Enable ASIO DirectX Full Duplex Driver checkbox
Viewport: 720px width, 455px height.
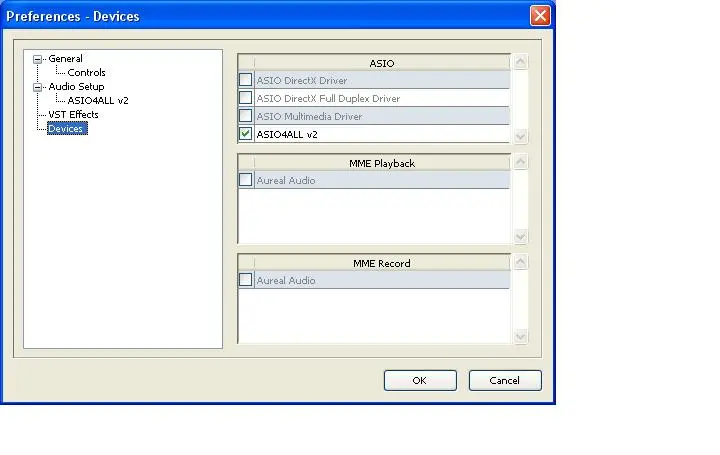point(246,98)
